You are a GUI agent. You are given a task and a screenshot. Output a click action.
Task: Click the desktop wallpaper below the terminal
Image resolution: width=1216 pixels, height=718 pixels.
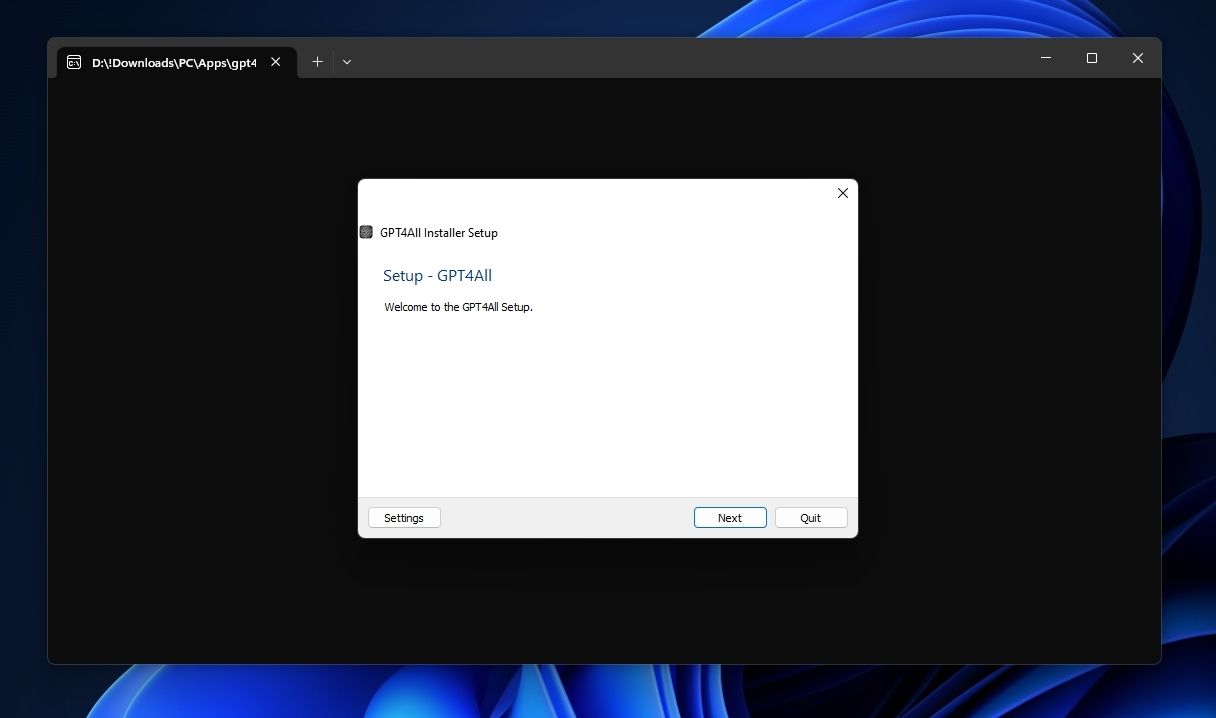coord(600,692)
